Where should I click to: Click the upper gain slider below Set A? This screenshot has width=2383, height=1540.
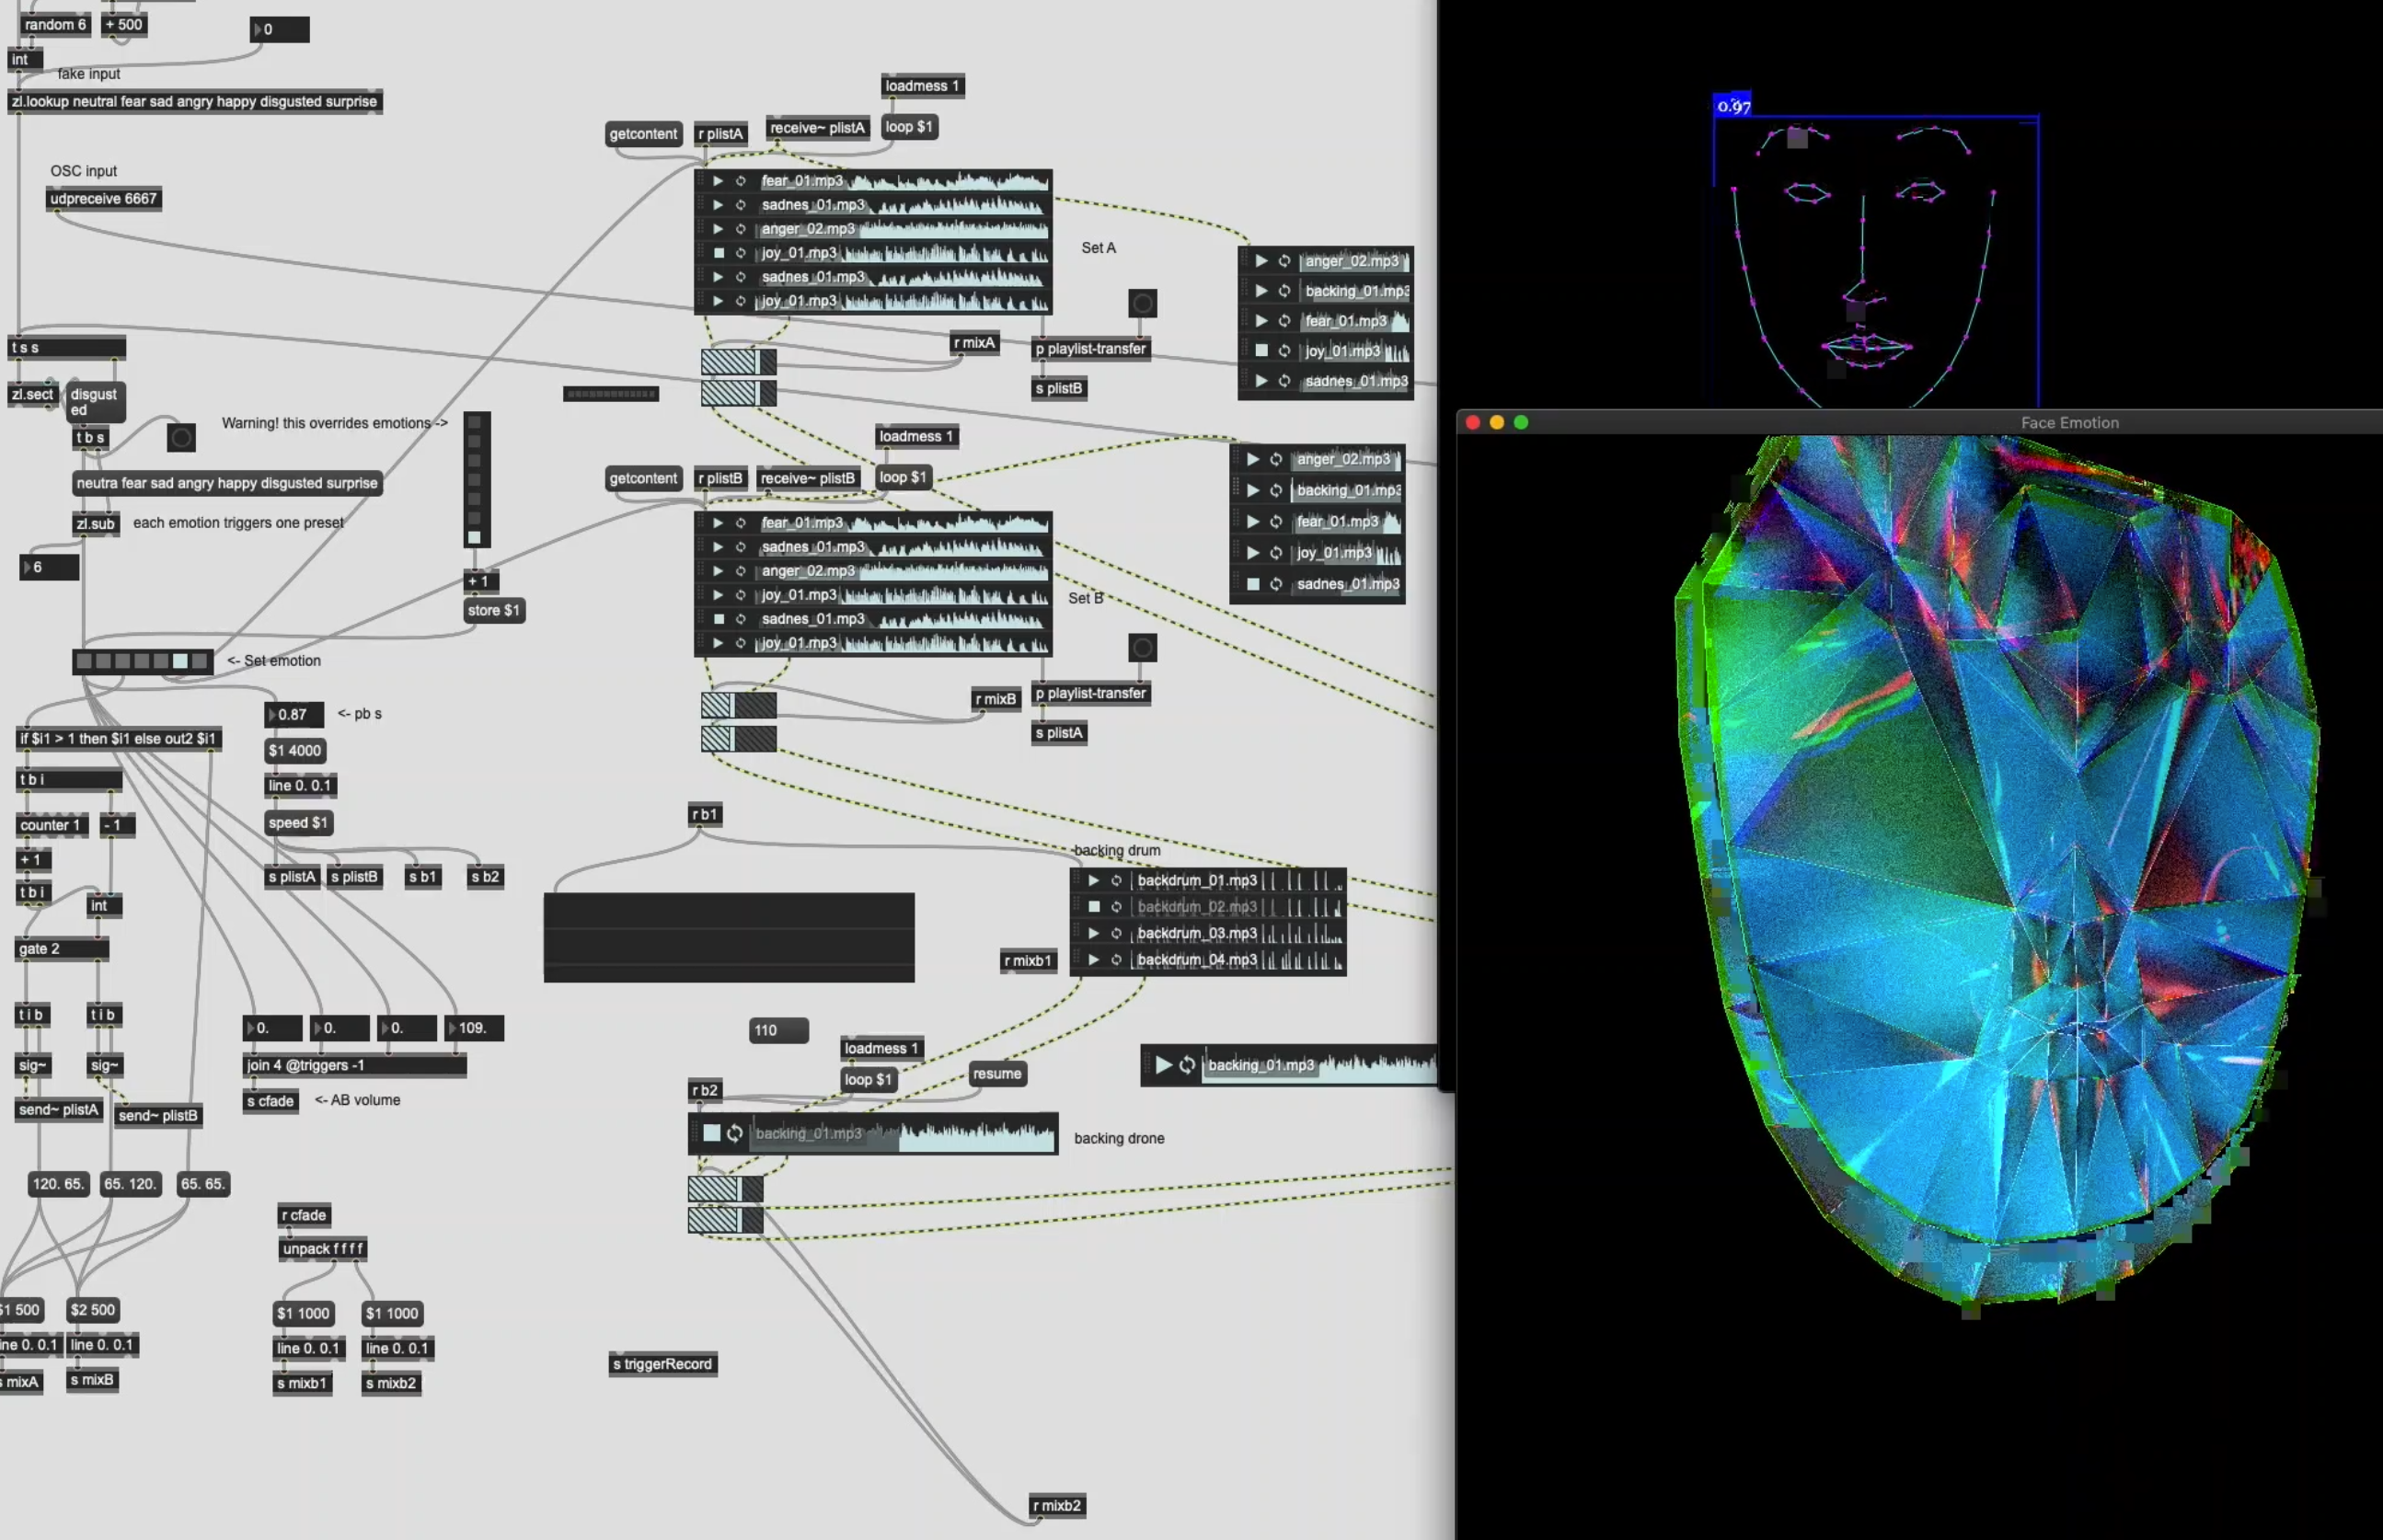pos(738,361)
